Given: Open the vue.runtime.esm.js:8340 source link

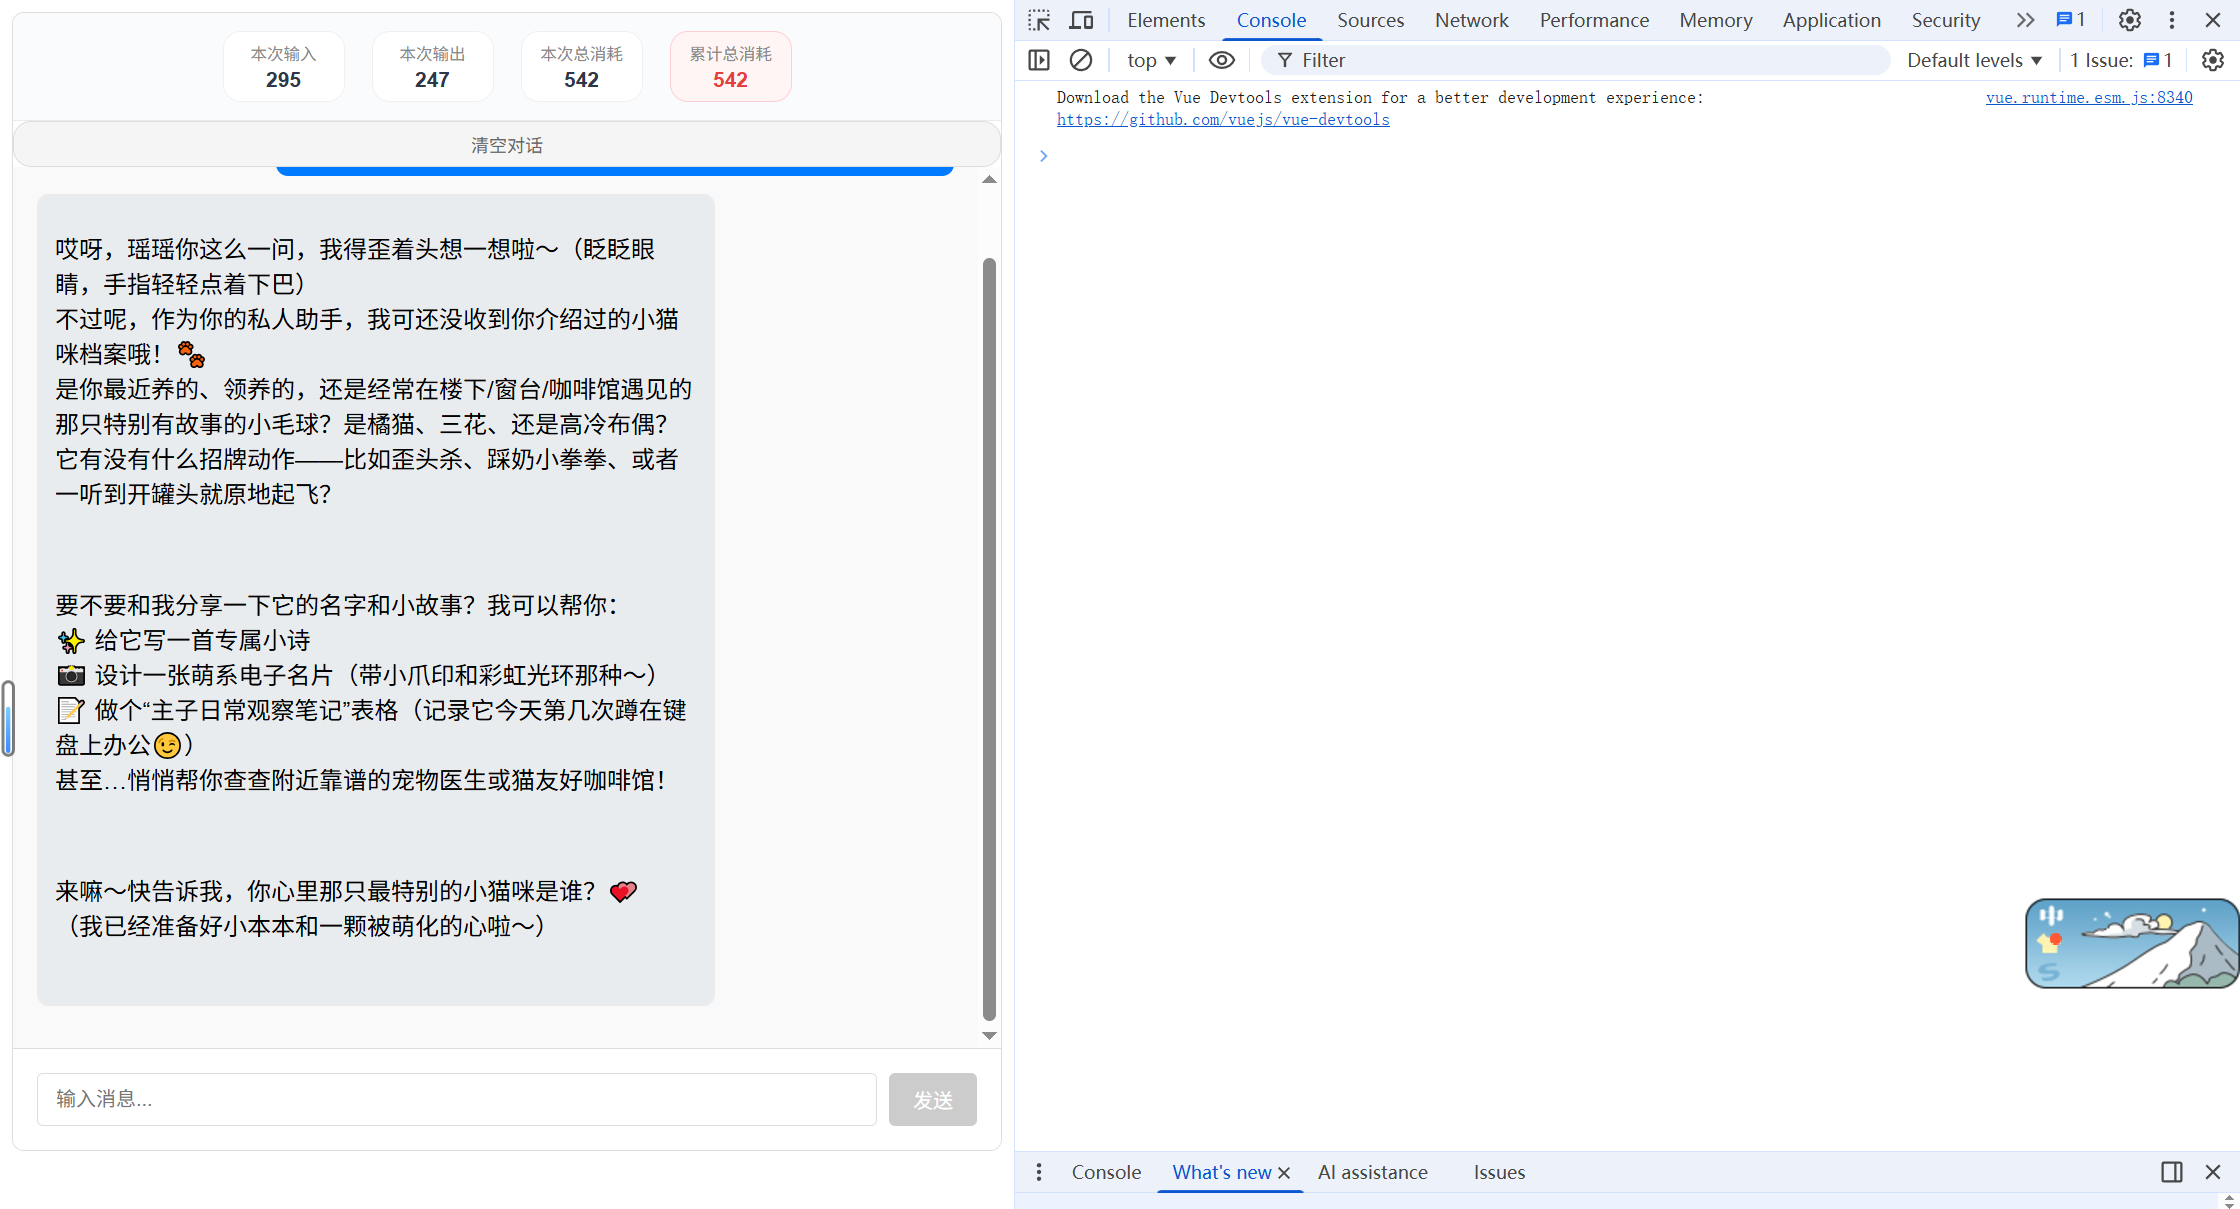Looking at the screenshot, I should tap(2089, 97).
